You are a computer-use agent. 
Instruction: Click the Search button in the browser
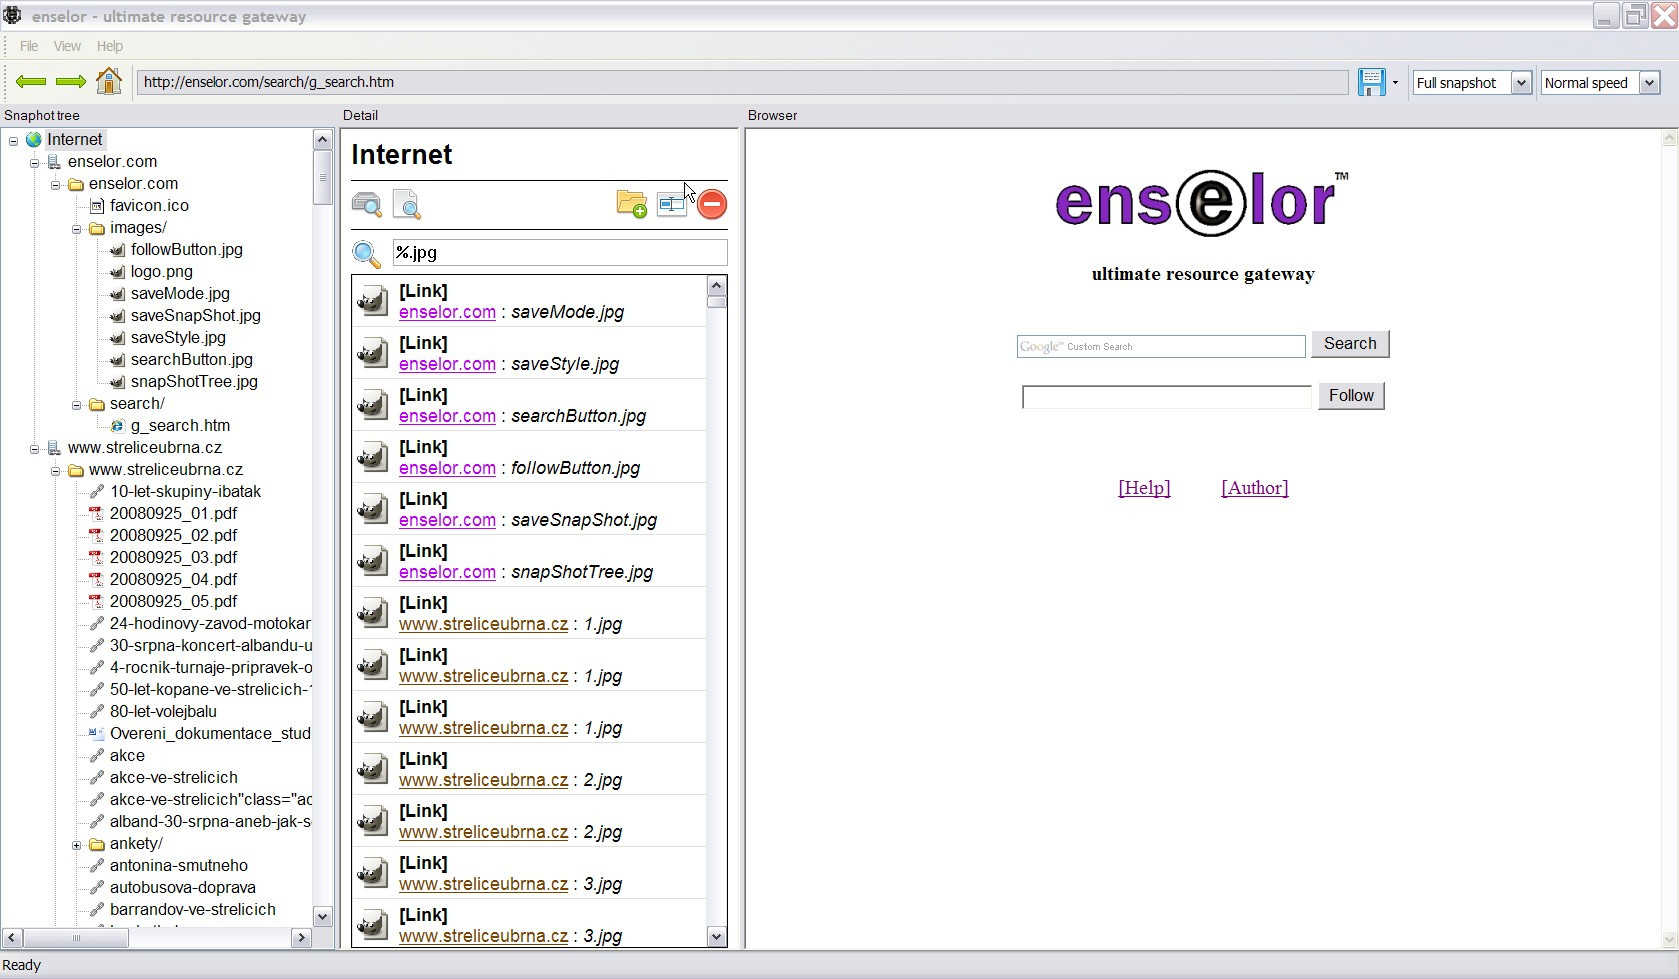[x=1350, y=344]
